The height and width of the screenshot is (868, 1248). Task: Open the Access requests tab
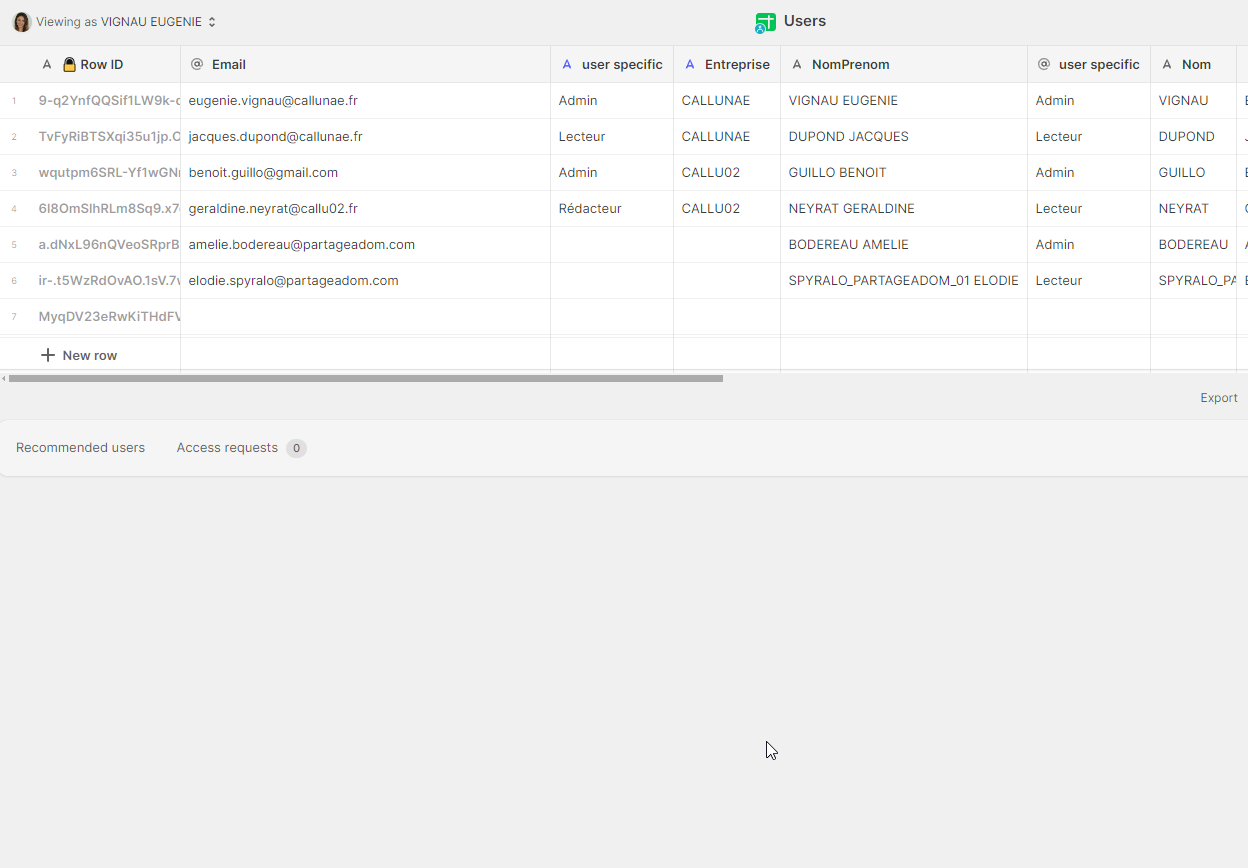click(227, 448)
